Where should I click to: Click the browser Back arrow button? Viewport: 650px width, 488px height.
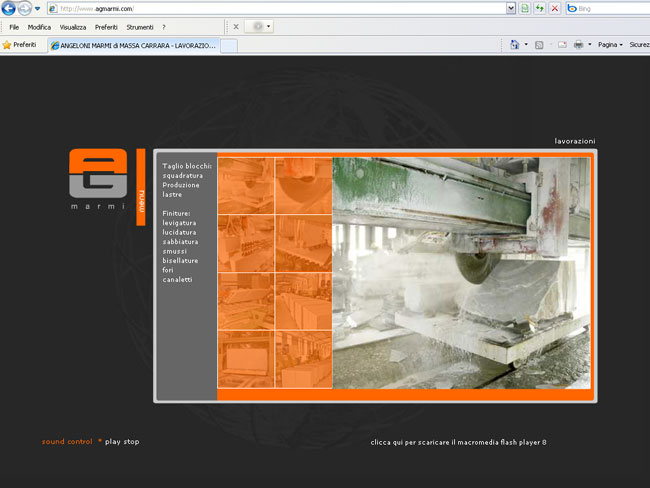pyautogui.click(x=8, y=8)
